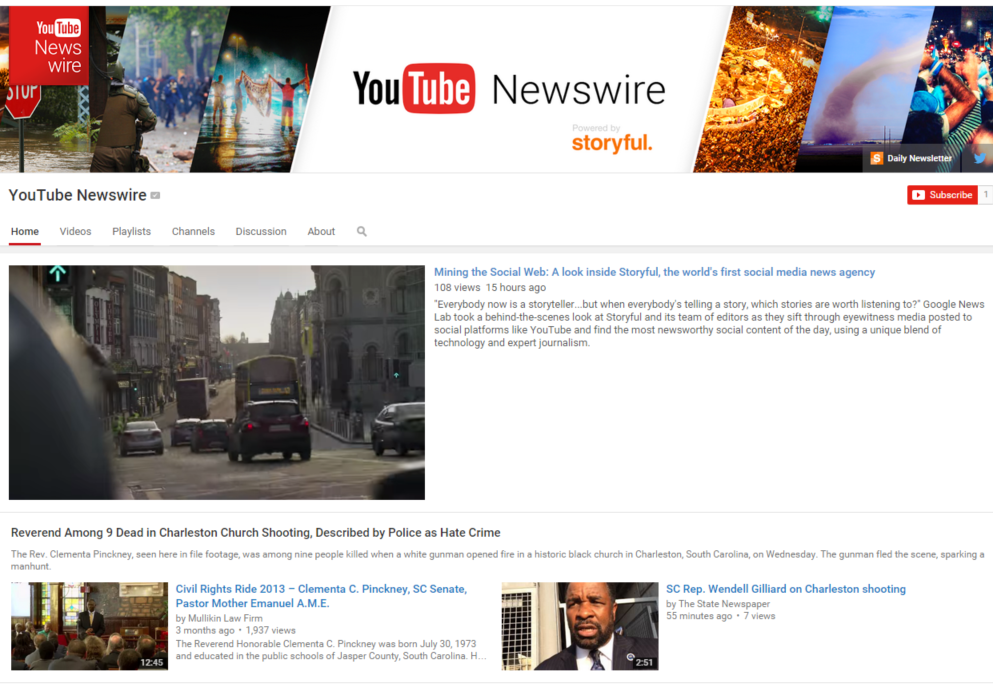Click the orange storyful logo in banner
Viewport: 993px width, 694px height.
click(612, 142)
